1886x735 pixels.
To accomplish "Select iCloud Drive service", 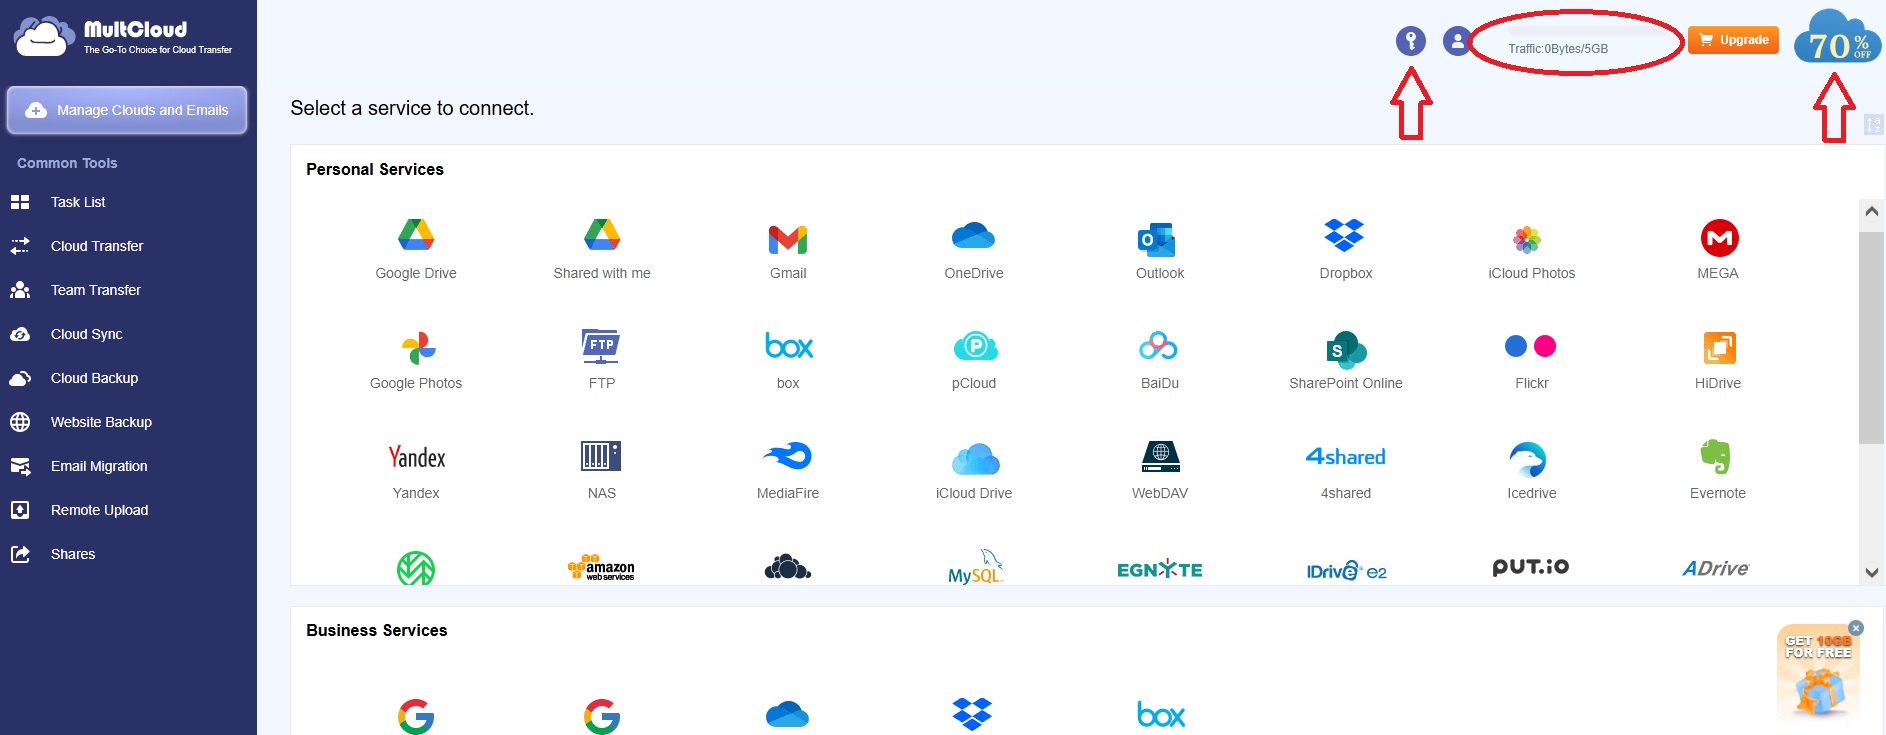I will tap(974, 470).
